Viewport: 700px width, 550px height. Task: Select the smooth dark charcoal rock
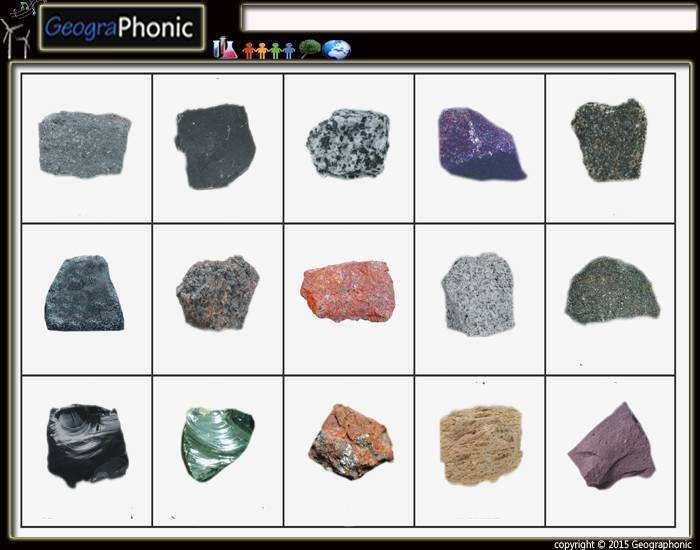tap(215, 146)
